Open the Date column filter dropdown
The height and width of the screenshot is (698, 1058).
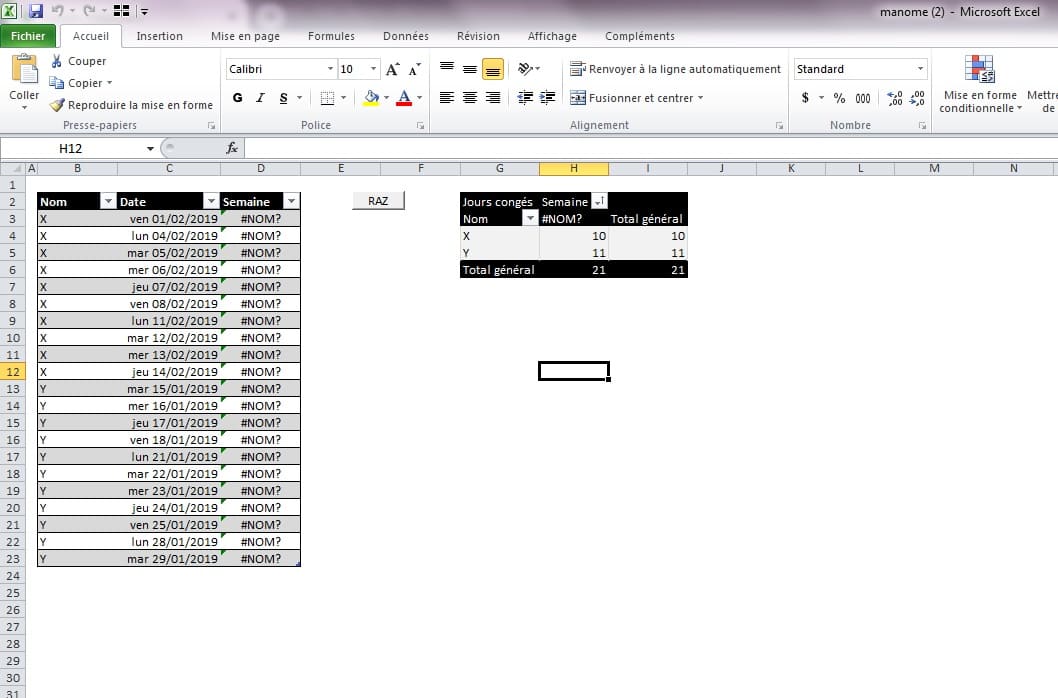(x=211, y=201)
